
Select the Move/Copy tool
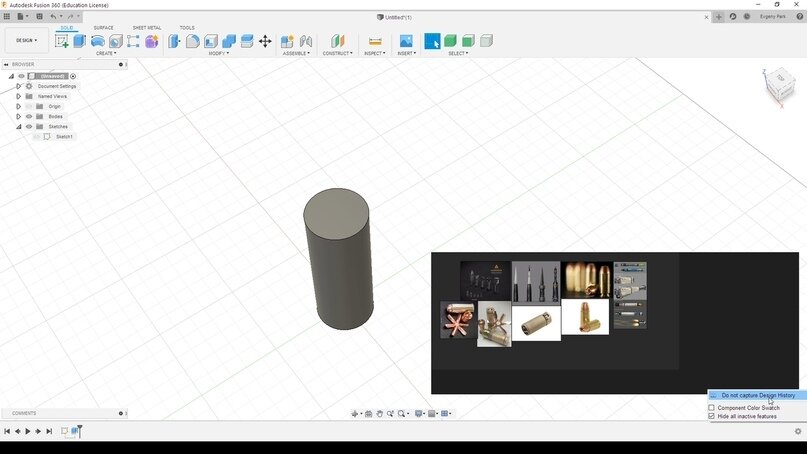[265, 41]
